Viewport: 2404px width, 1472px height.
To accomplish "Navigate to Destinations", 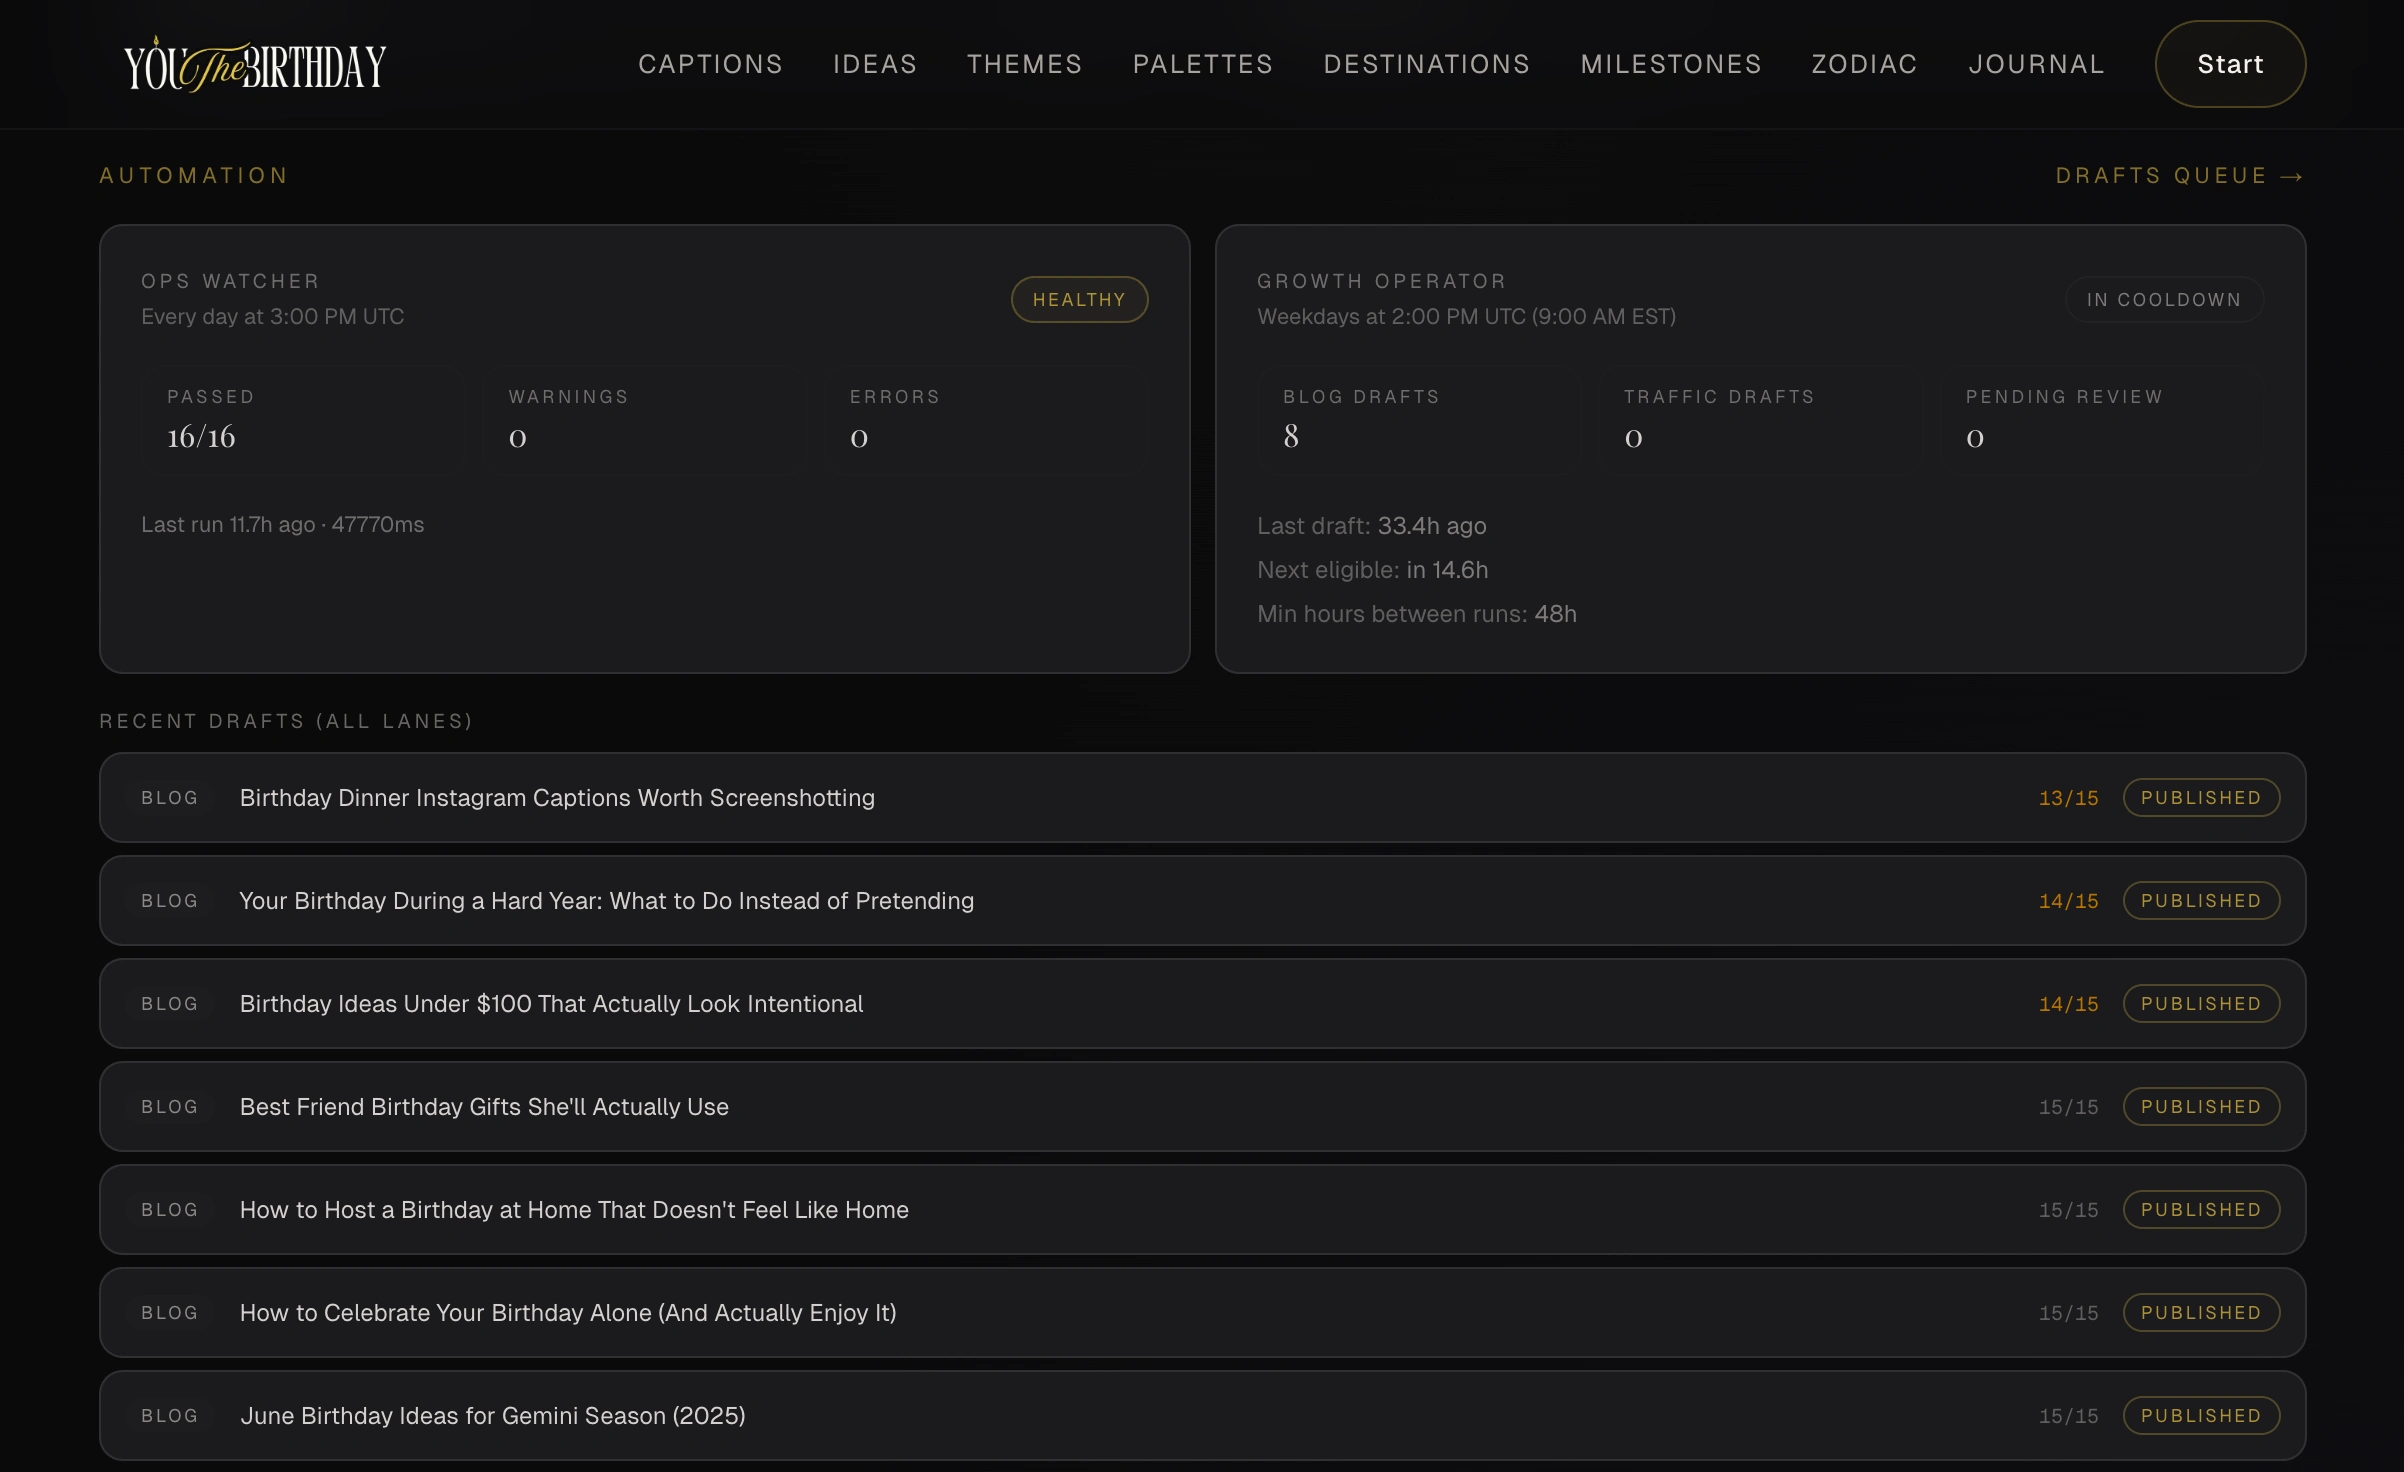I will pos(1427,64).
